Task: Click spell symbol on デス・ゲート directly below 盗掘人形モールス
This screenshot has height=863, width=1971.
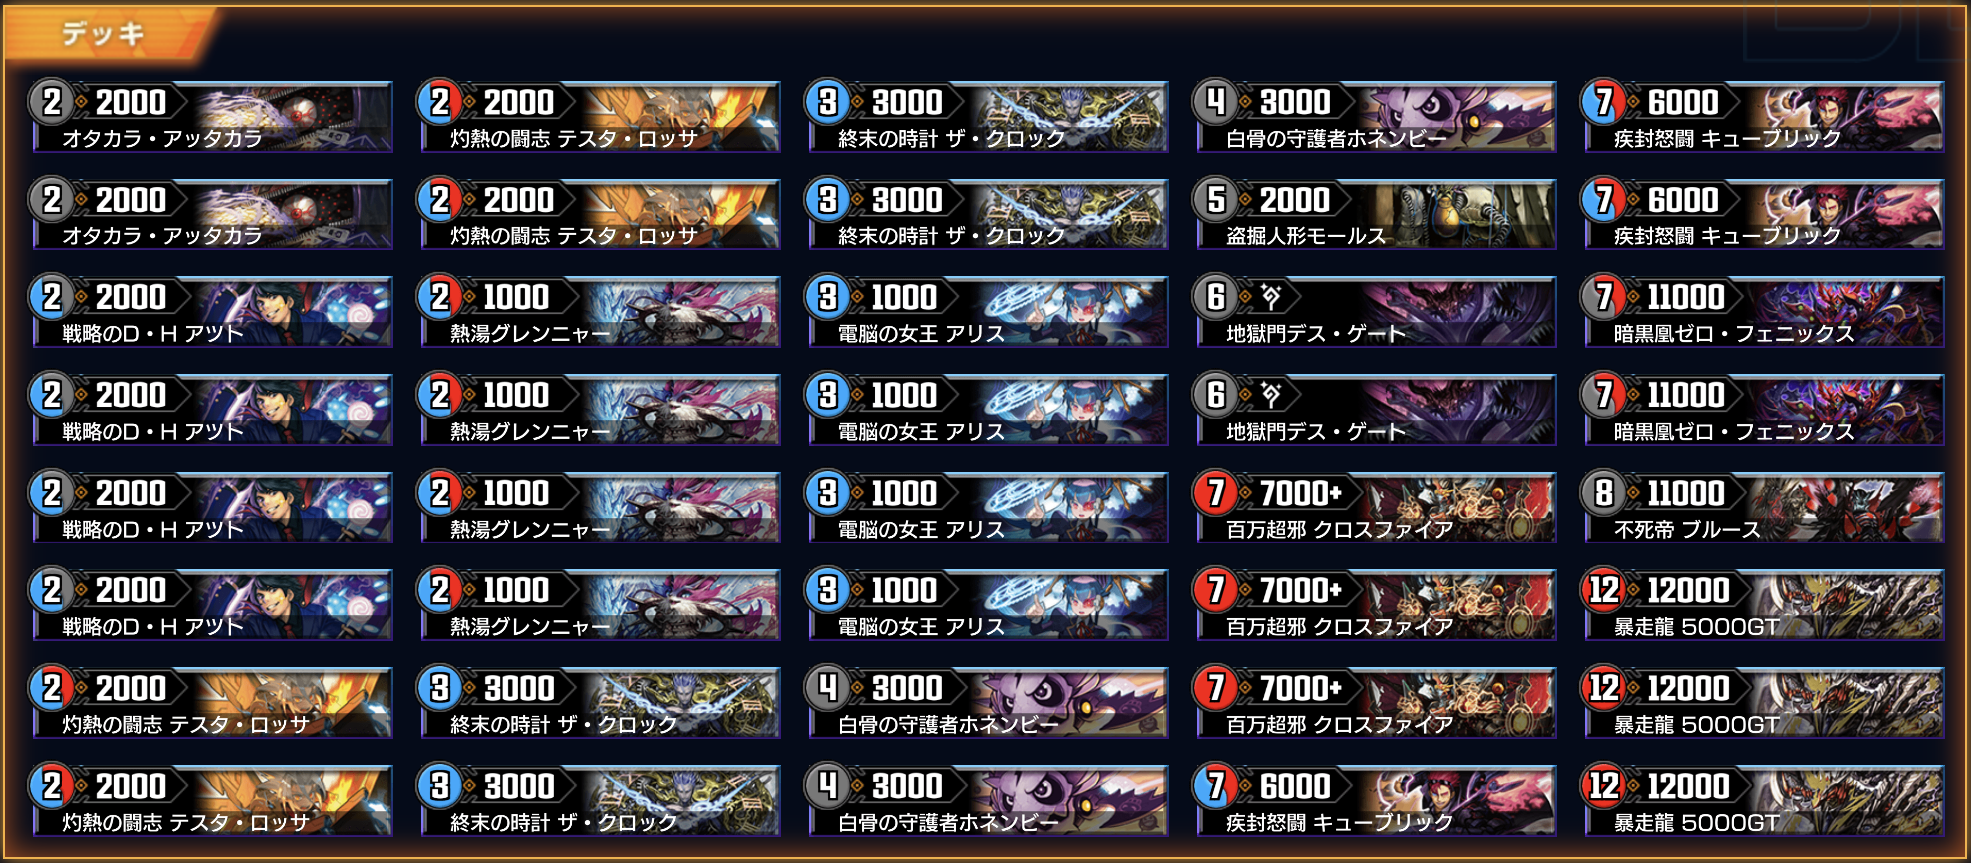Action: (1270, 296)
